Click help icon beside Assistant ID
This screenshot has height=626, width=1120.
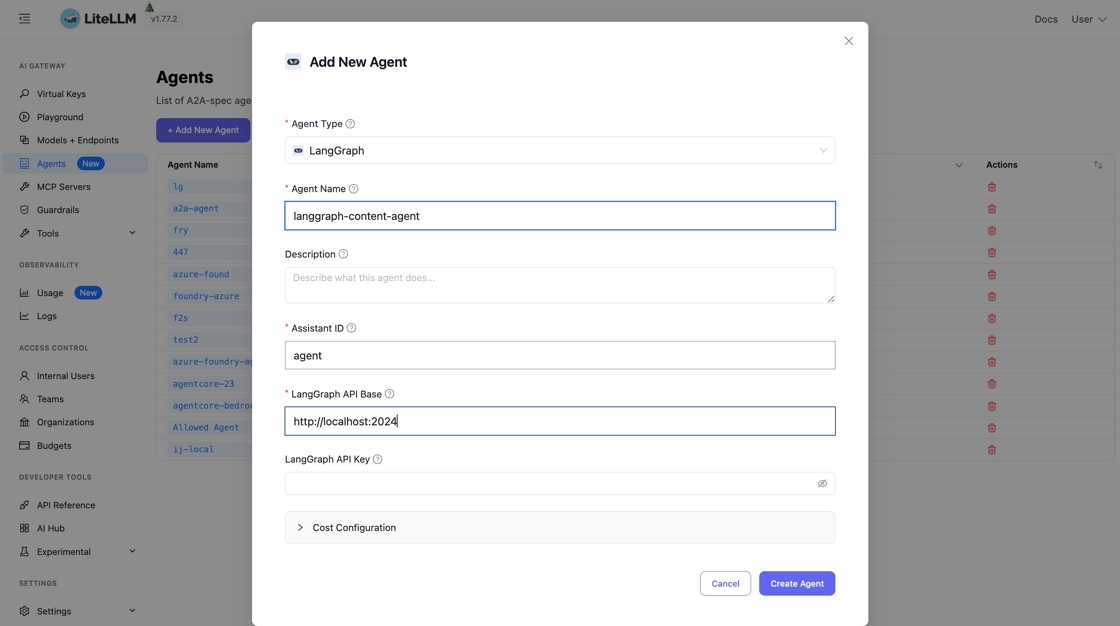coord(351,328)
